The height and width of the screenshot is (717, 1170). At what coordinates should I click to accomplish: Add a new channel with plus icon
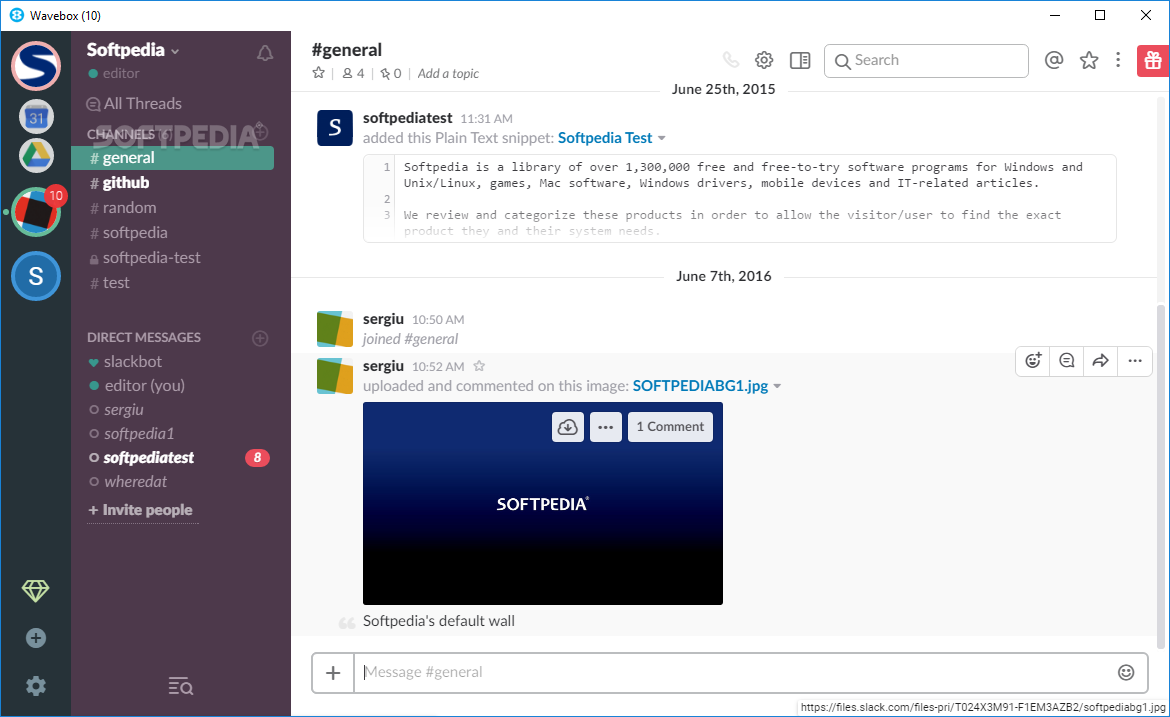(x=260, y=131)
